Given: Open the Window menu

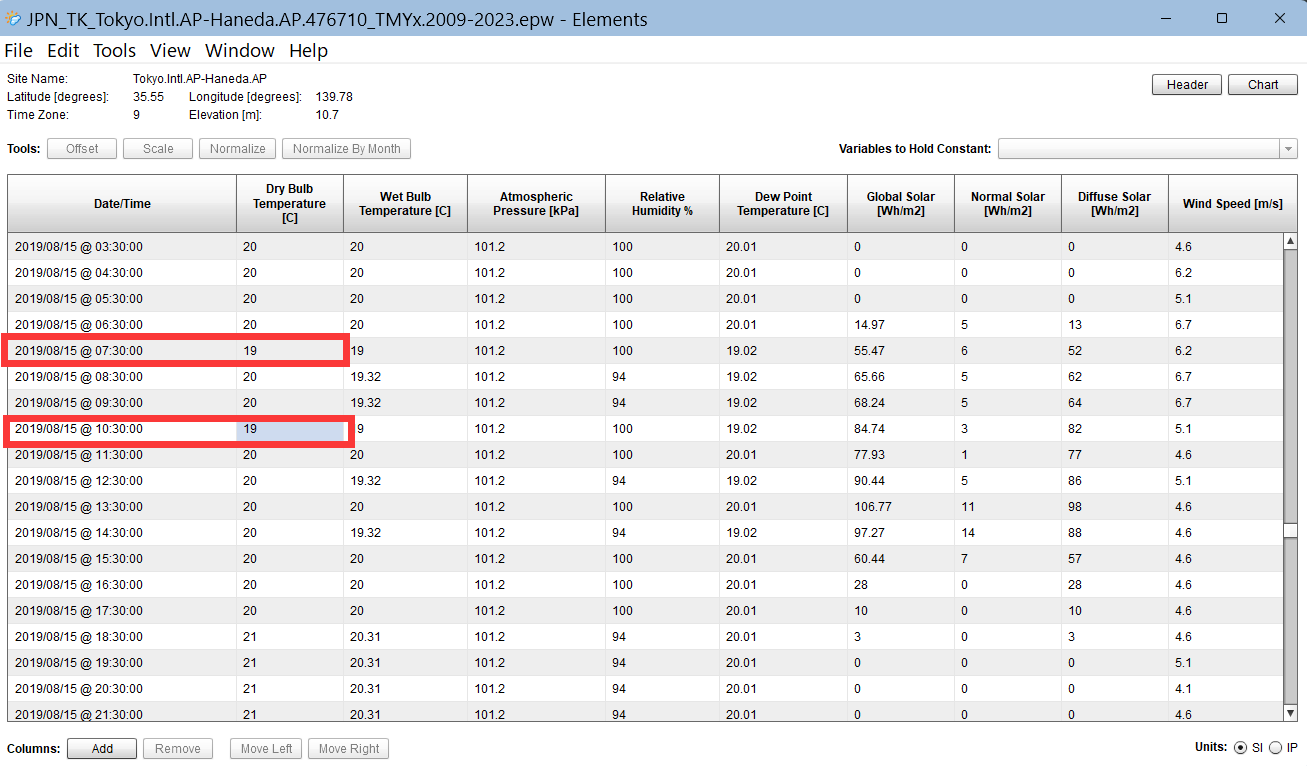Looking at the screenshot, I should pos(240,51).
